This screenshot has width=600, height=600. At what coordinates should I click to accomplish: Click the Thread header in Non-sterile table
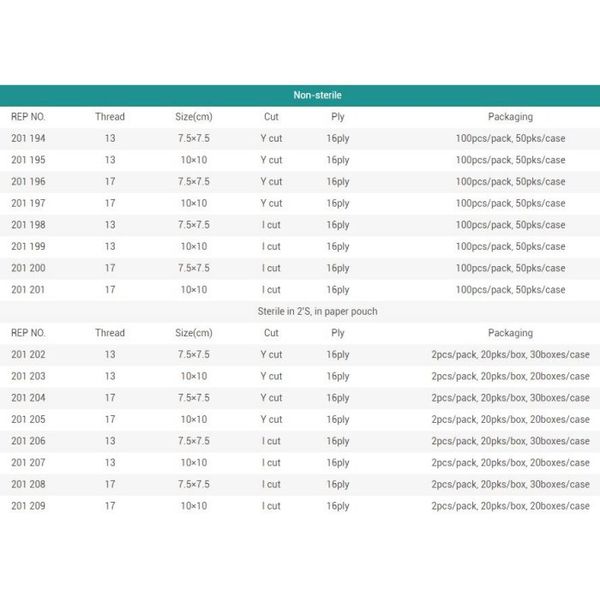(110, 117)
